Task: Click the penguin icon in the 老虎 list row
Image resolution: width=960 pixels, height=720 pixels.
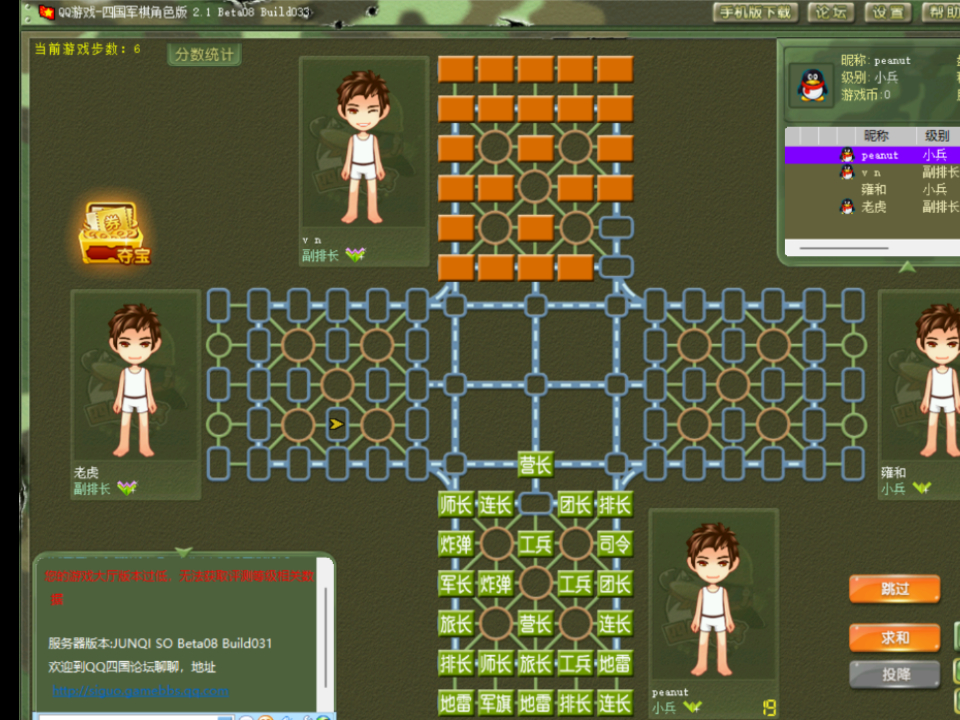Action: point(847,207)
